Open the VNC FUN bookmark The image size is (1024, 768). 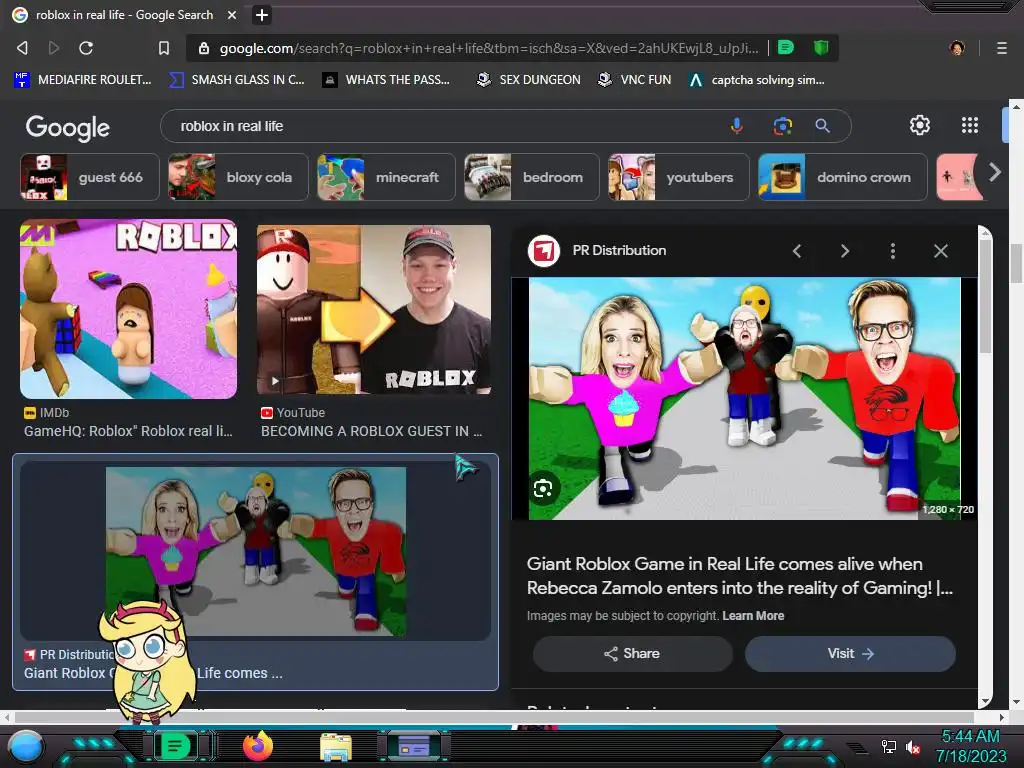coord(635,80)
